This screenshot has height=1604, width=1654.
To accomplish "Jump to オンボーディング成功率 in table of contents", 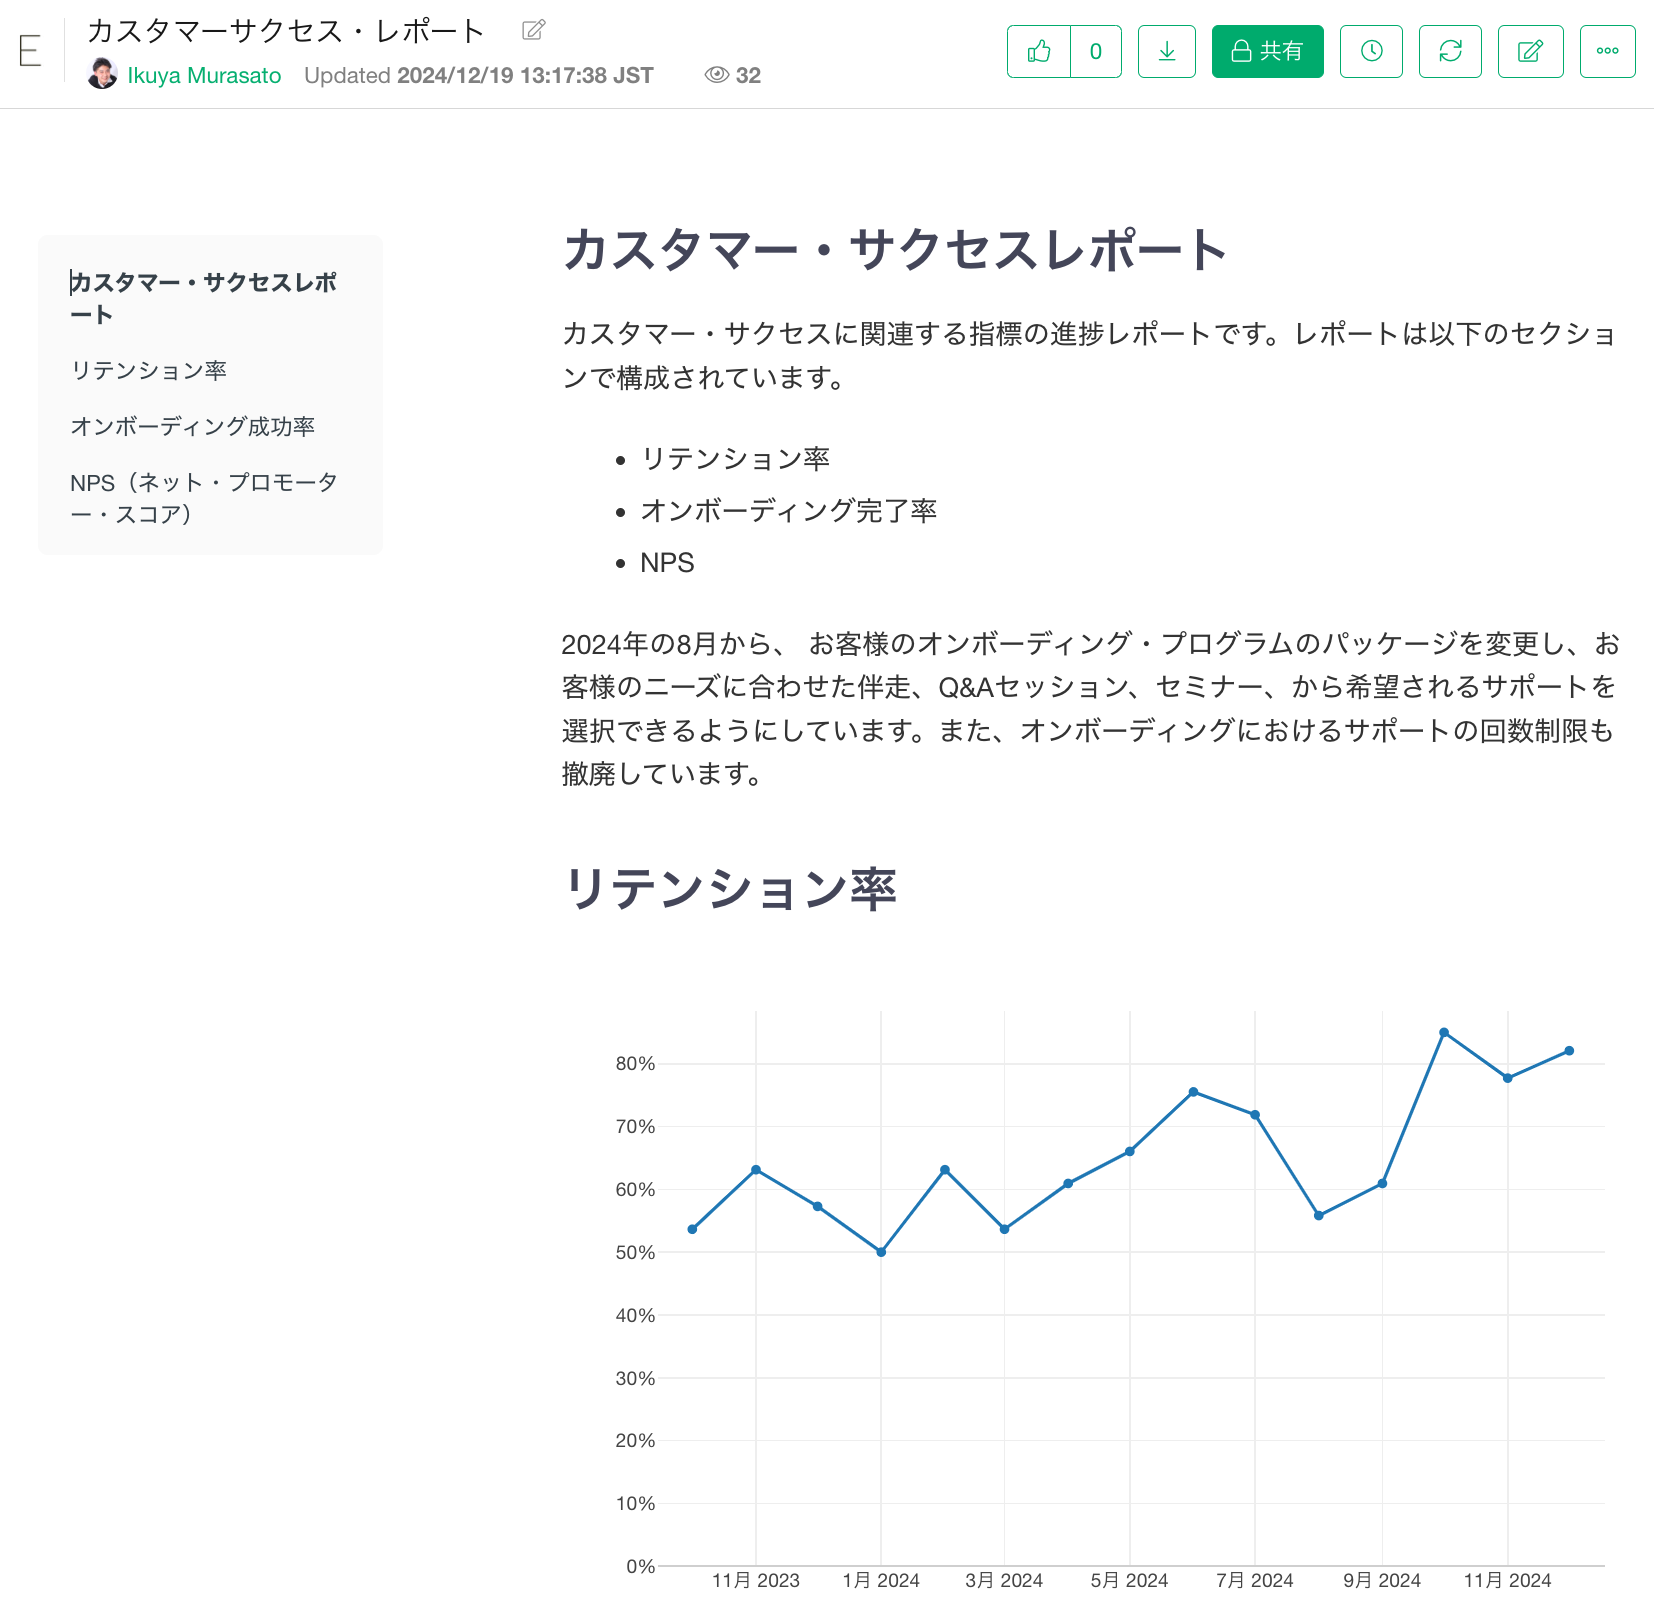I will [x=192, y=427].
